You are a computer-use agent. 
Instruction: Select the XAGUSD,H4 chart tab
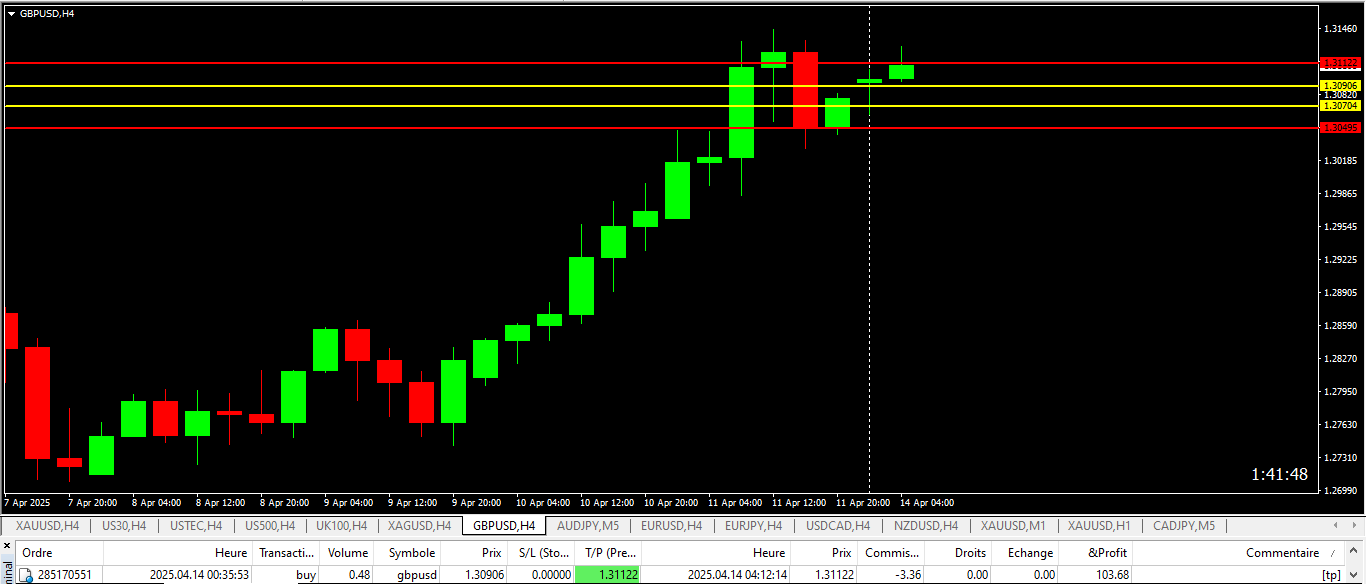[419, 526]
